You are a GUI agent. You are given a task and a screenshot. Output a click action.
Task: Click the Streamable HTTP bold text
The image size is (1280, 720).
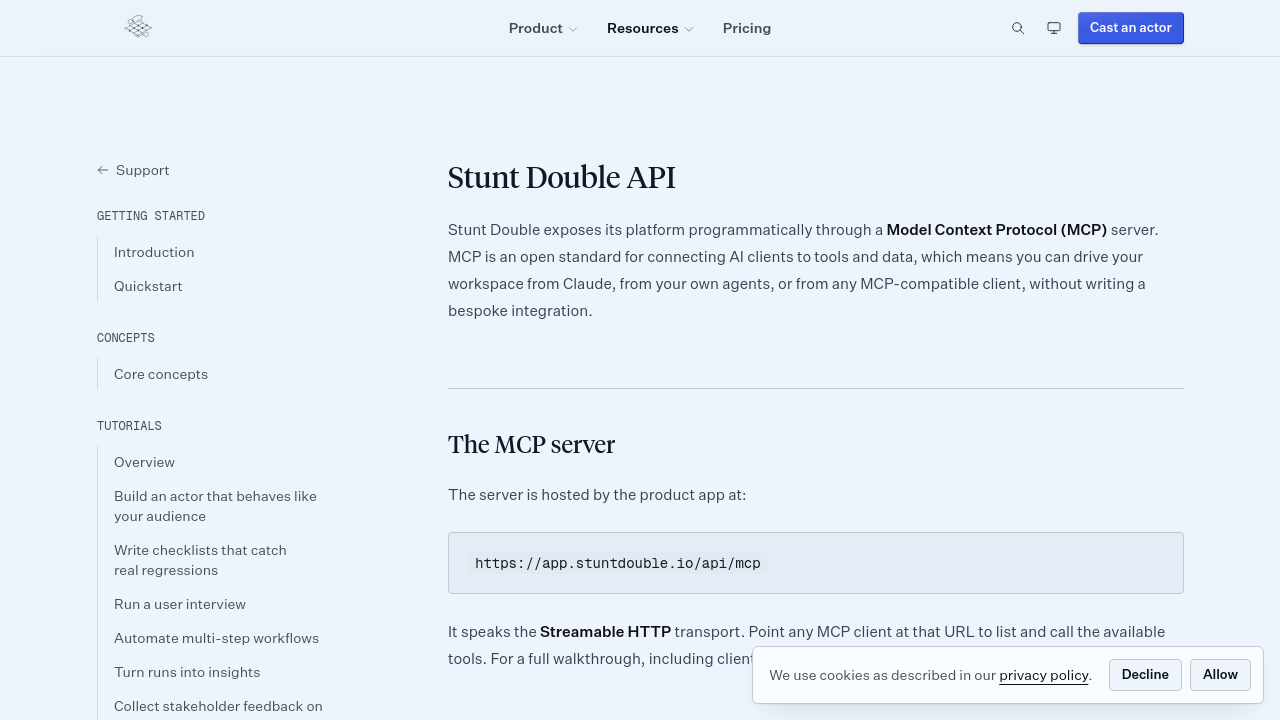605,632
